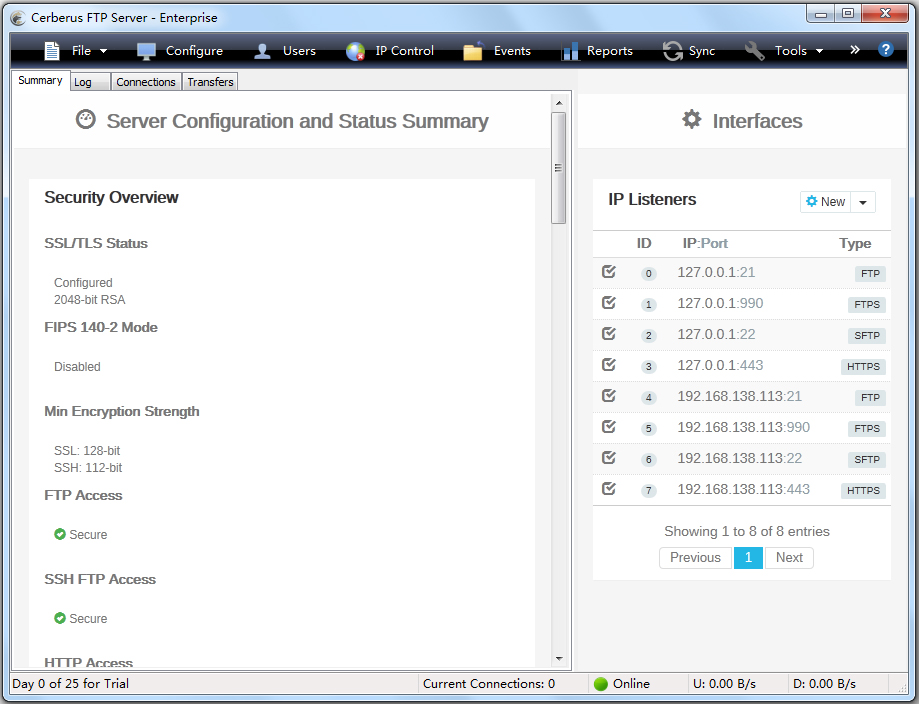Viewport: 919px width, 704px height.
Task: Go to the Previous listeners page
Action: [695, 557]
